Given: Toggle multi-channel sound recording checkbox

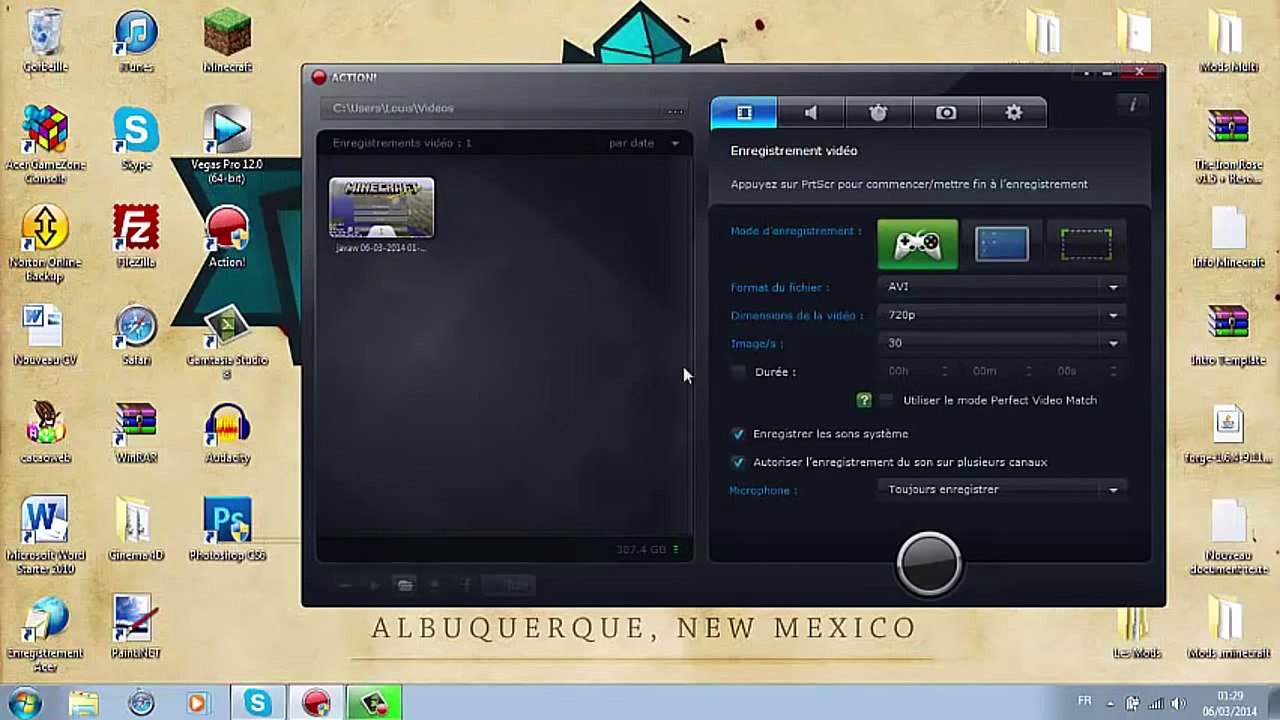Looking at the screenshot, I should click(738, 462).
